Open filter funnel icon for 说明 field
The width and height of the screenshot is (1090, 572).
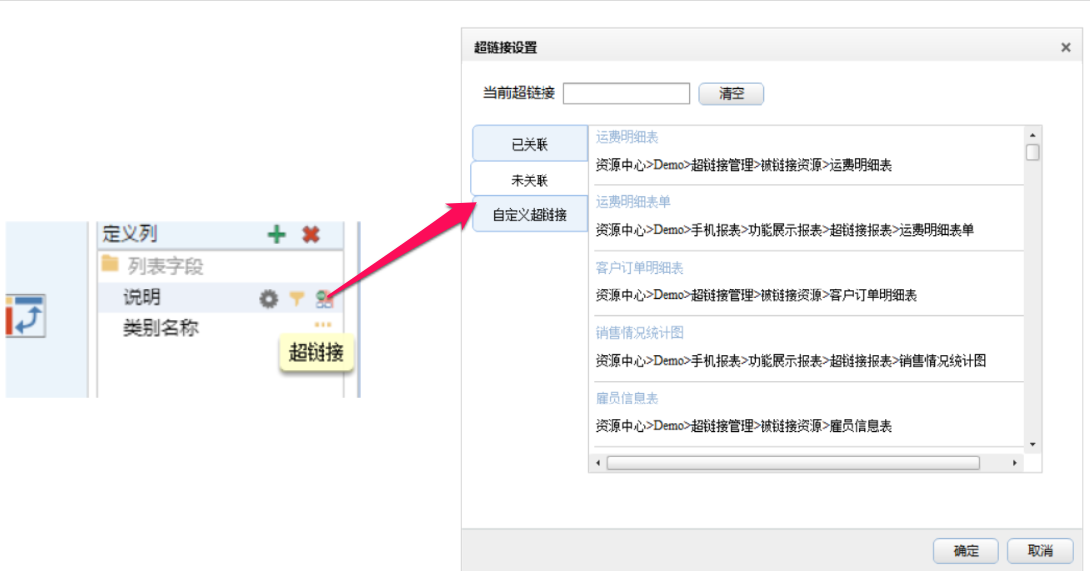(297, 299)
